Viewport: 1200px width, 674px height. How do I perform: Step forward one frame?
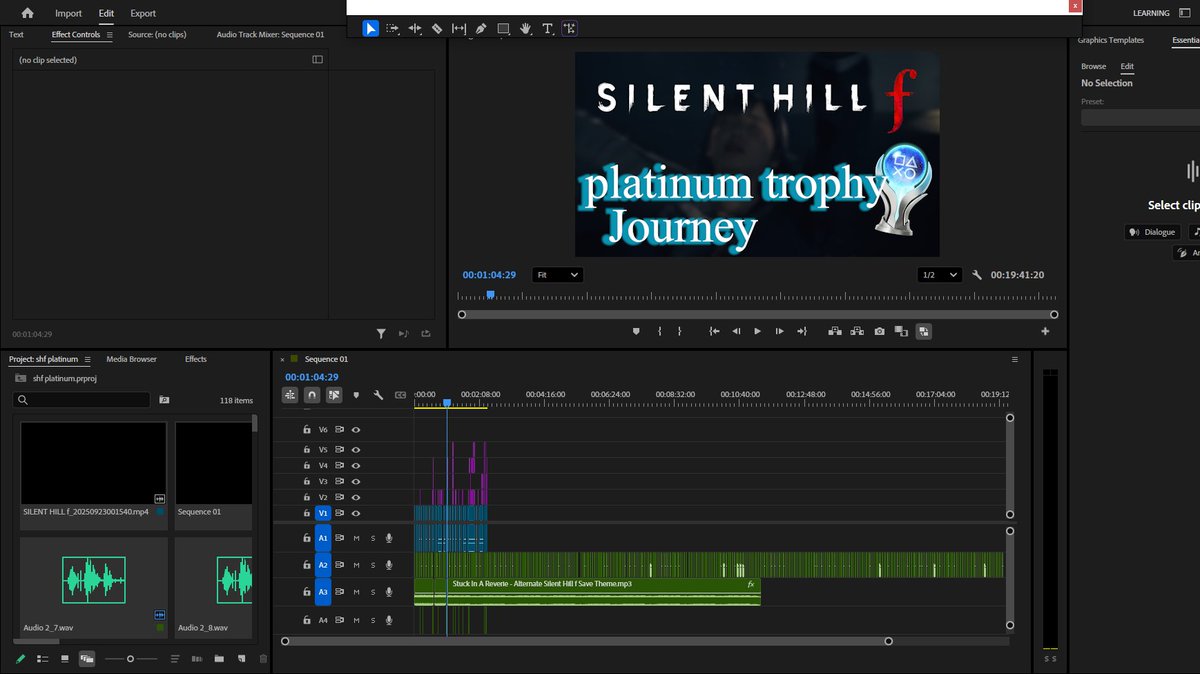pos(779,331)
